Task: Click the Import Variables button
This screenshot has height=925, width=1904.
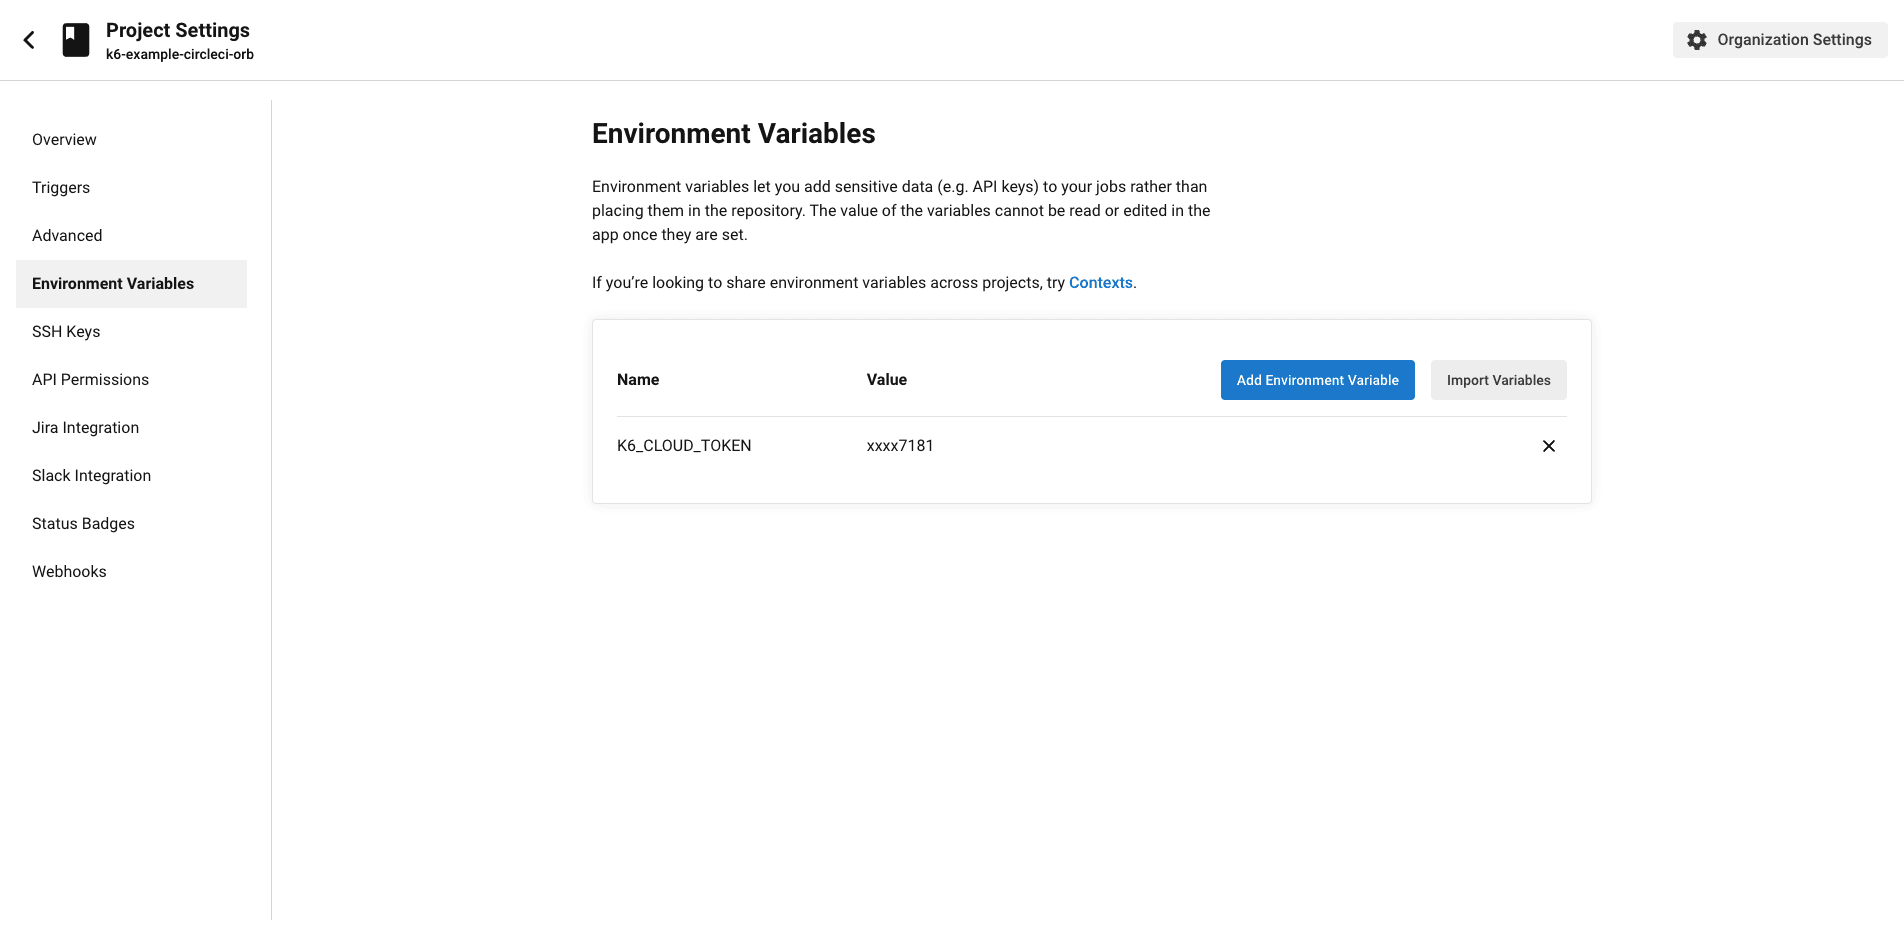Action: 1498,380
